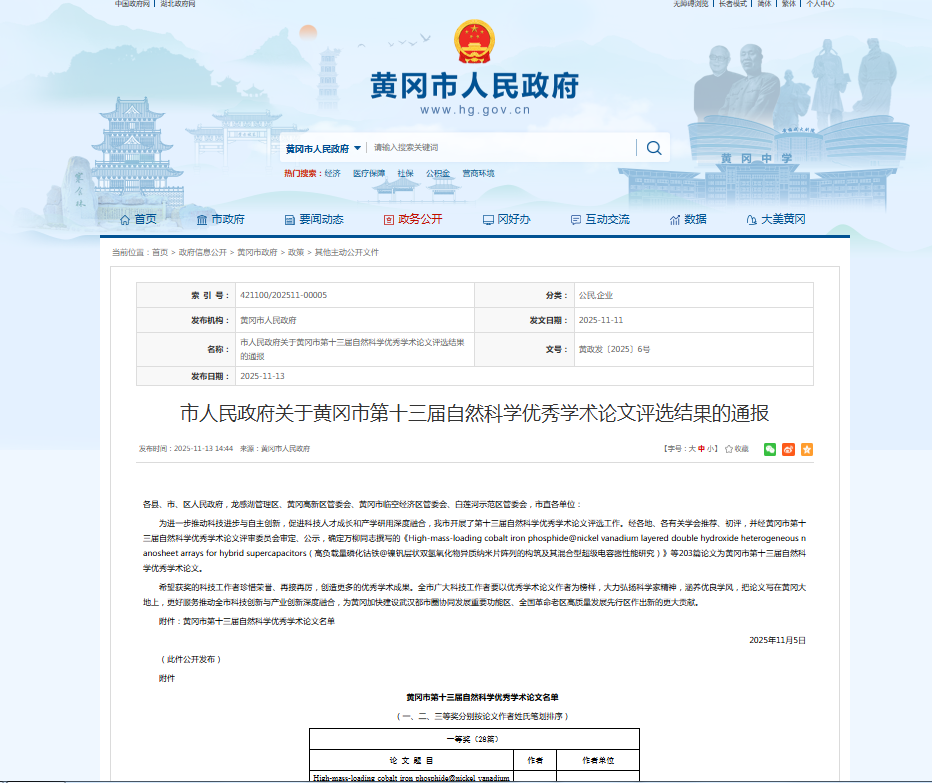Switch to 长者模式 elder mode

[x=732, y=4]
